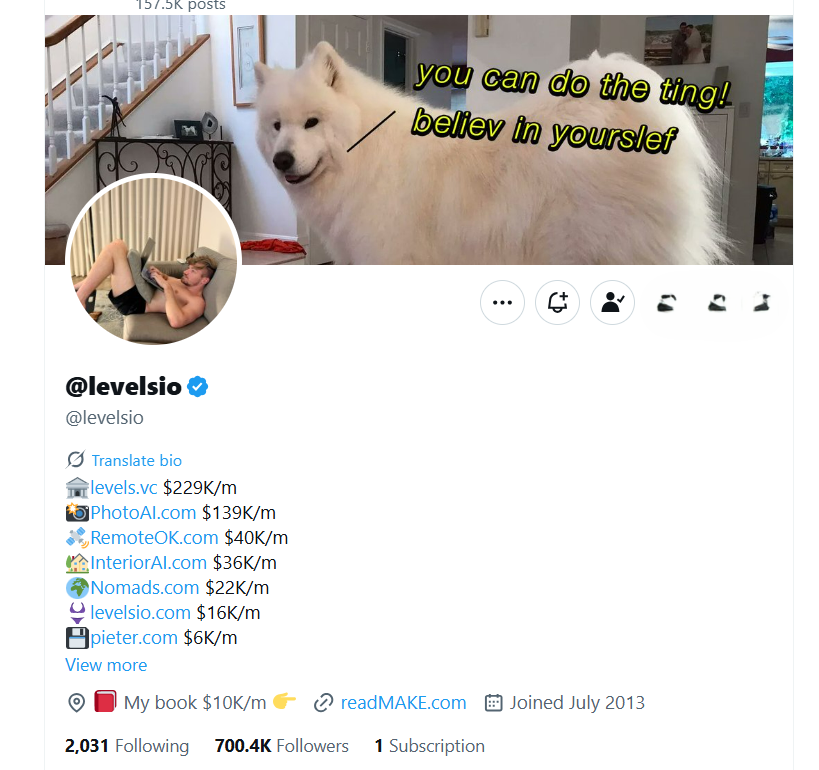The image size is (819, 770).
Task: Visit Nomads.com link
Action: click(x=145, y=588)
